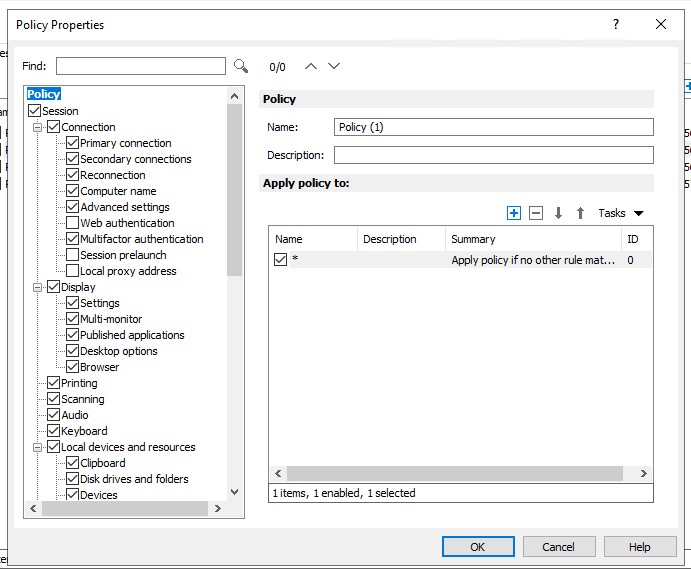This screenshot has width=691, height=569.
Task: Move rule down with down arrow
Action: click(x=558, y=213)
